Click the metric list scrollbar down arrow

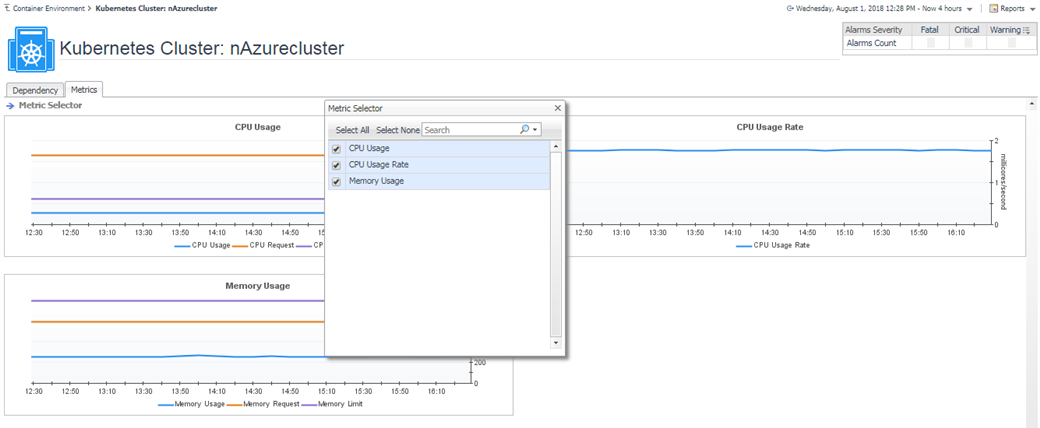pos(556,342)
